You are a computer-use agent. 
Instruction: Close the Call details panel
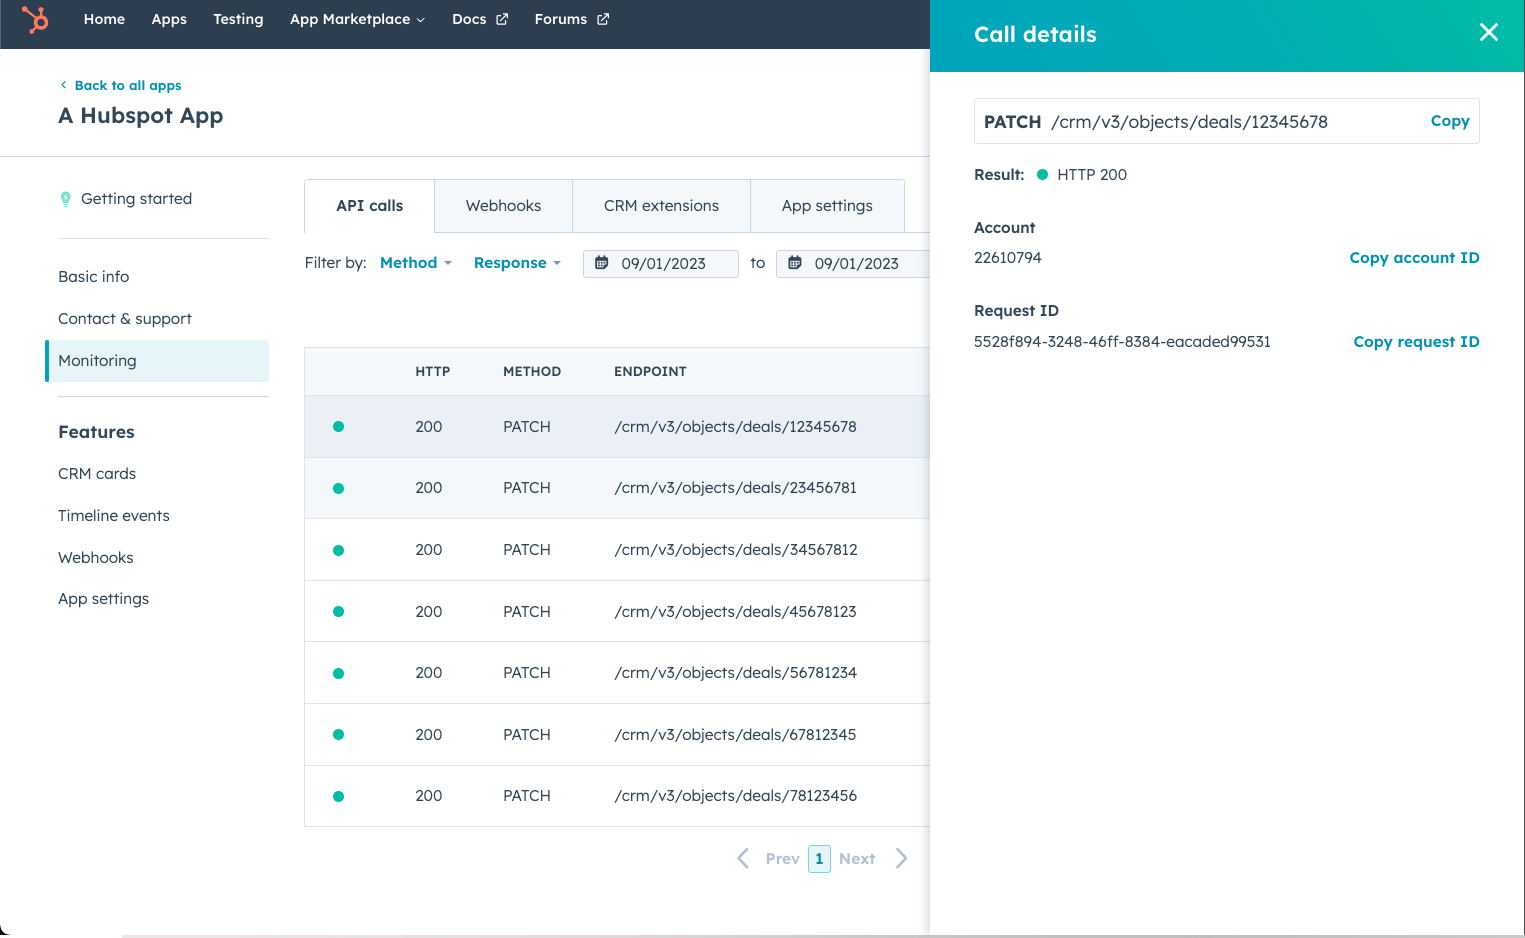[1488, 33]
